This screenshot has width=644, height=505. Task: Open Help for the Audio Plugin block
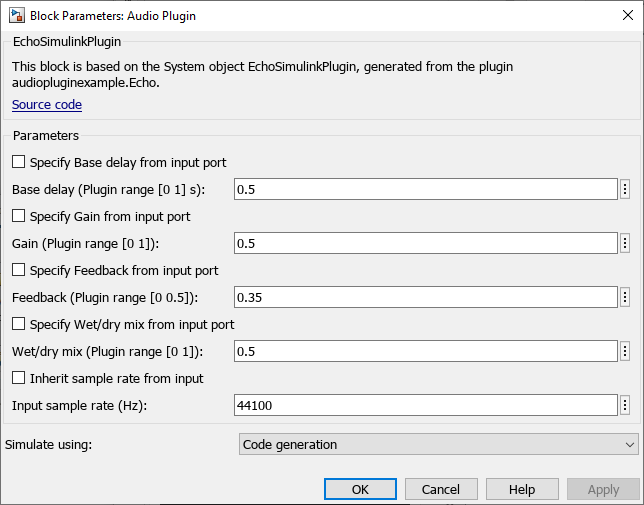[x=522, y=489]
